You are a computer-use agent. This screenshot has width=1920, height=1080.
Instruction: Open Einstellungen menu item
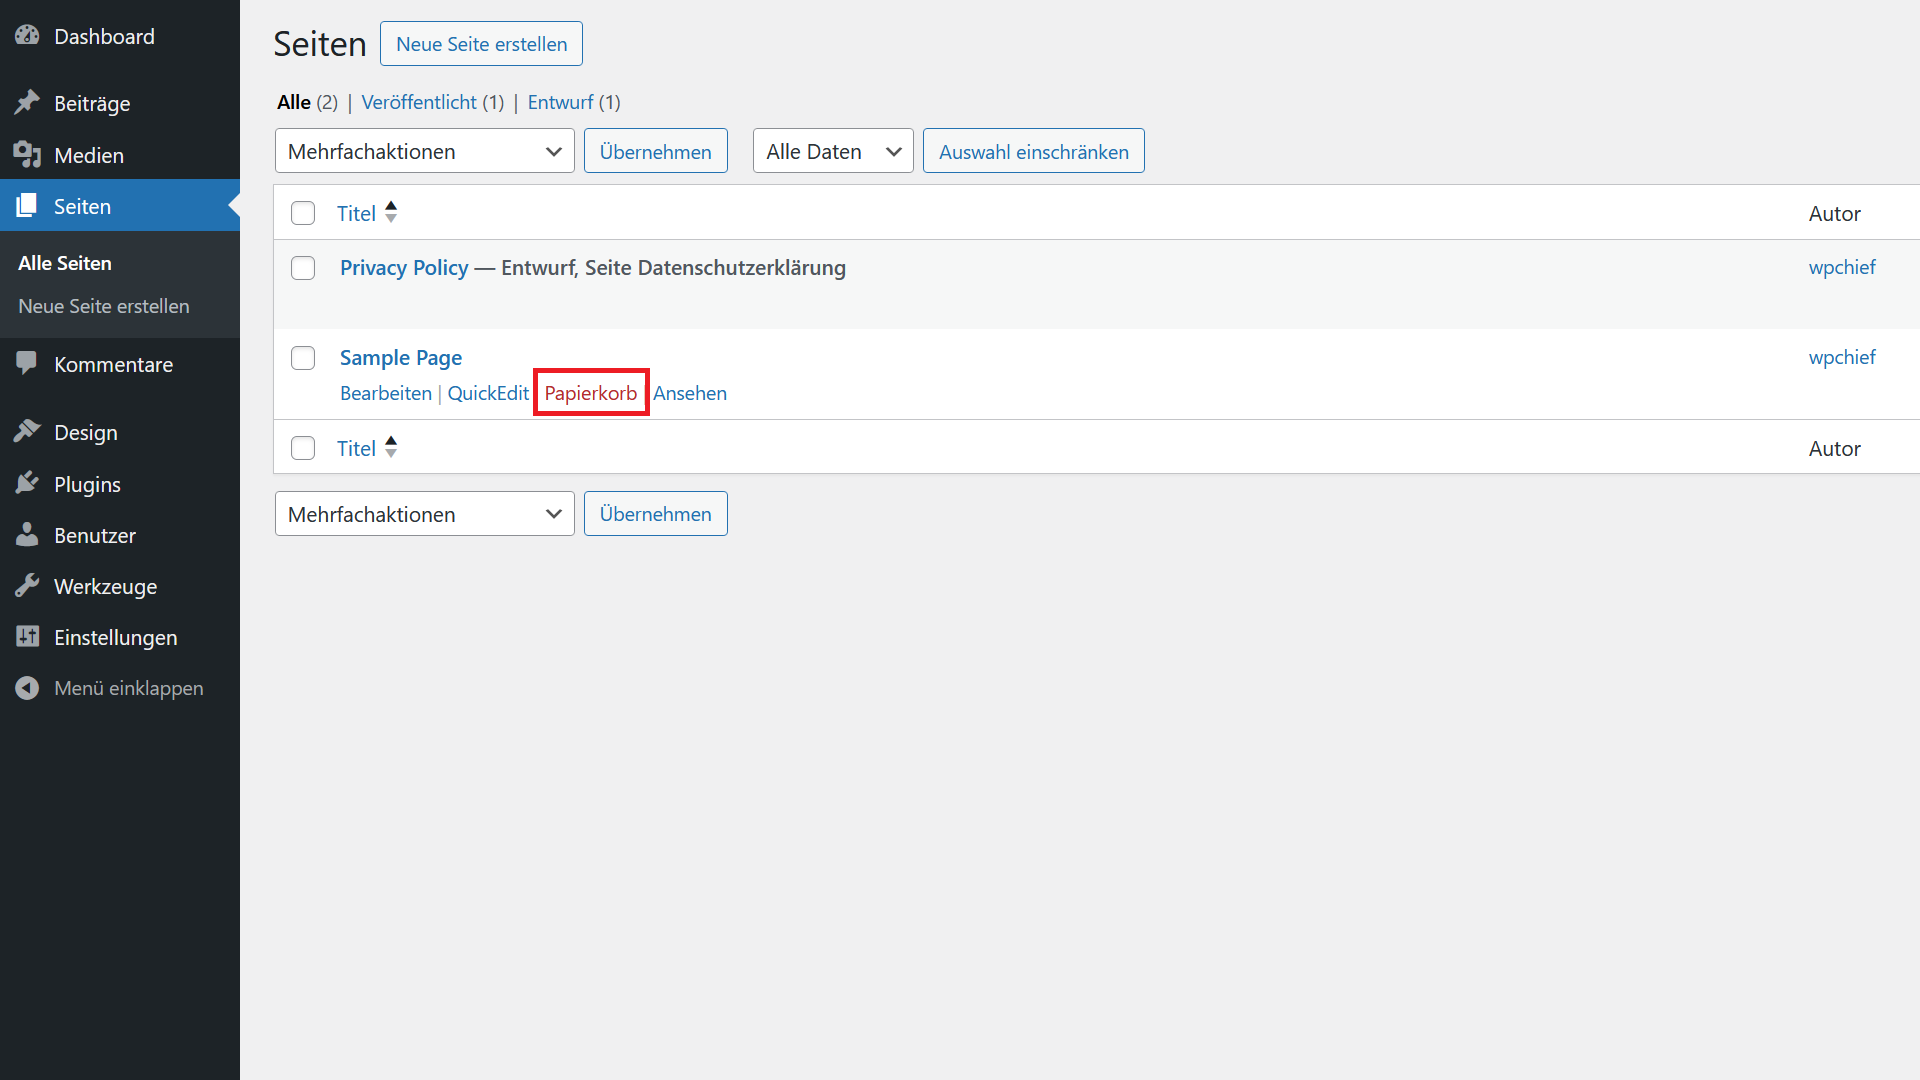point(120,637)
